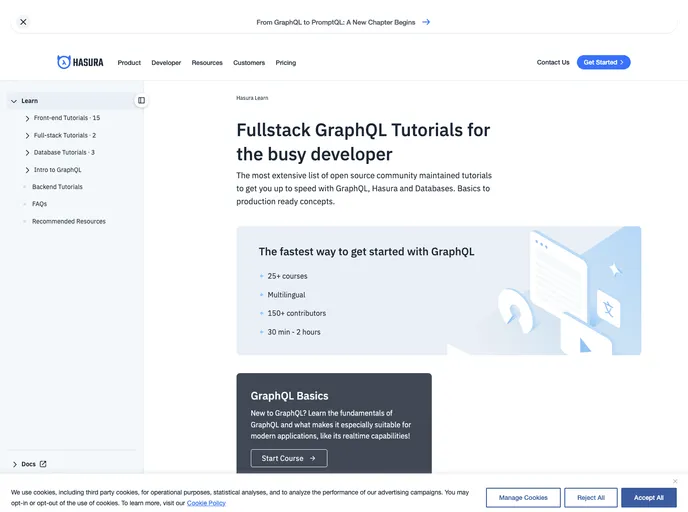Image resolution: width=688 pixels, height=512 pixels.
Task: Open Full-stack Tutorials · 2
Action: click(65, 136)
